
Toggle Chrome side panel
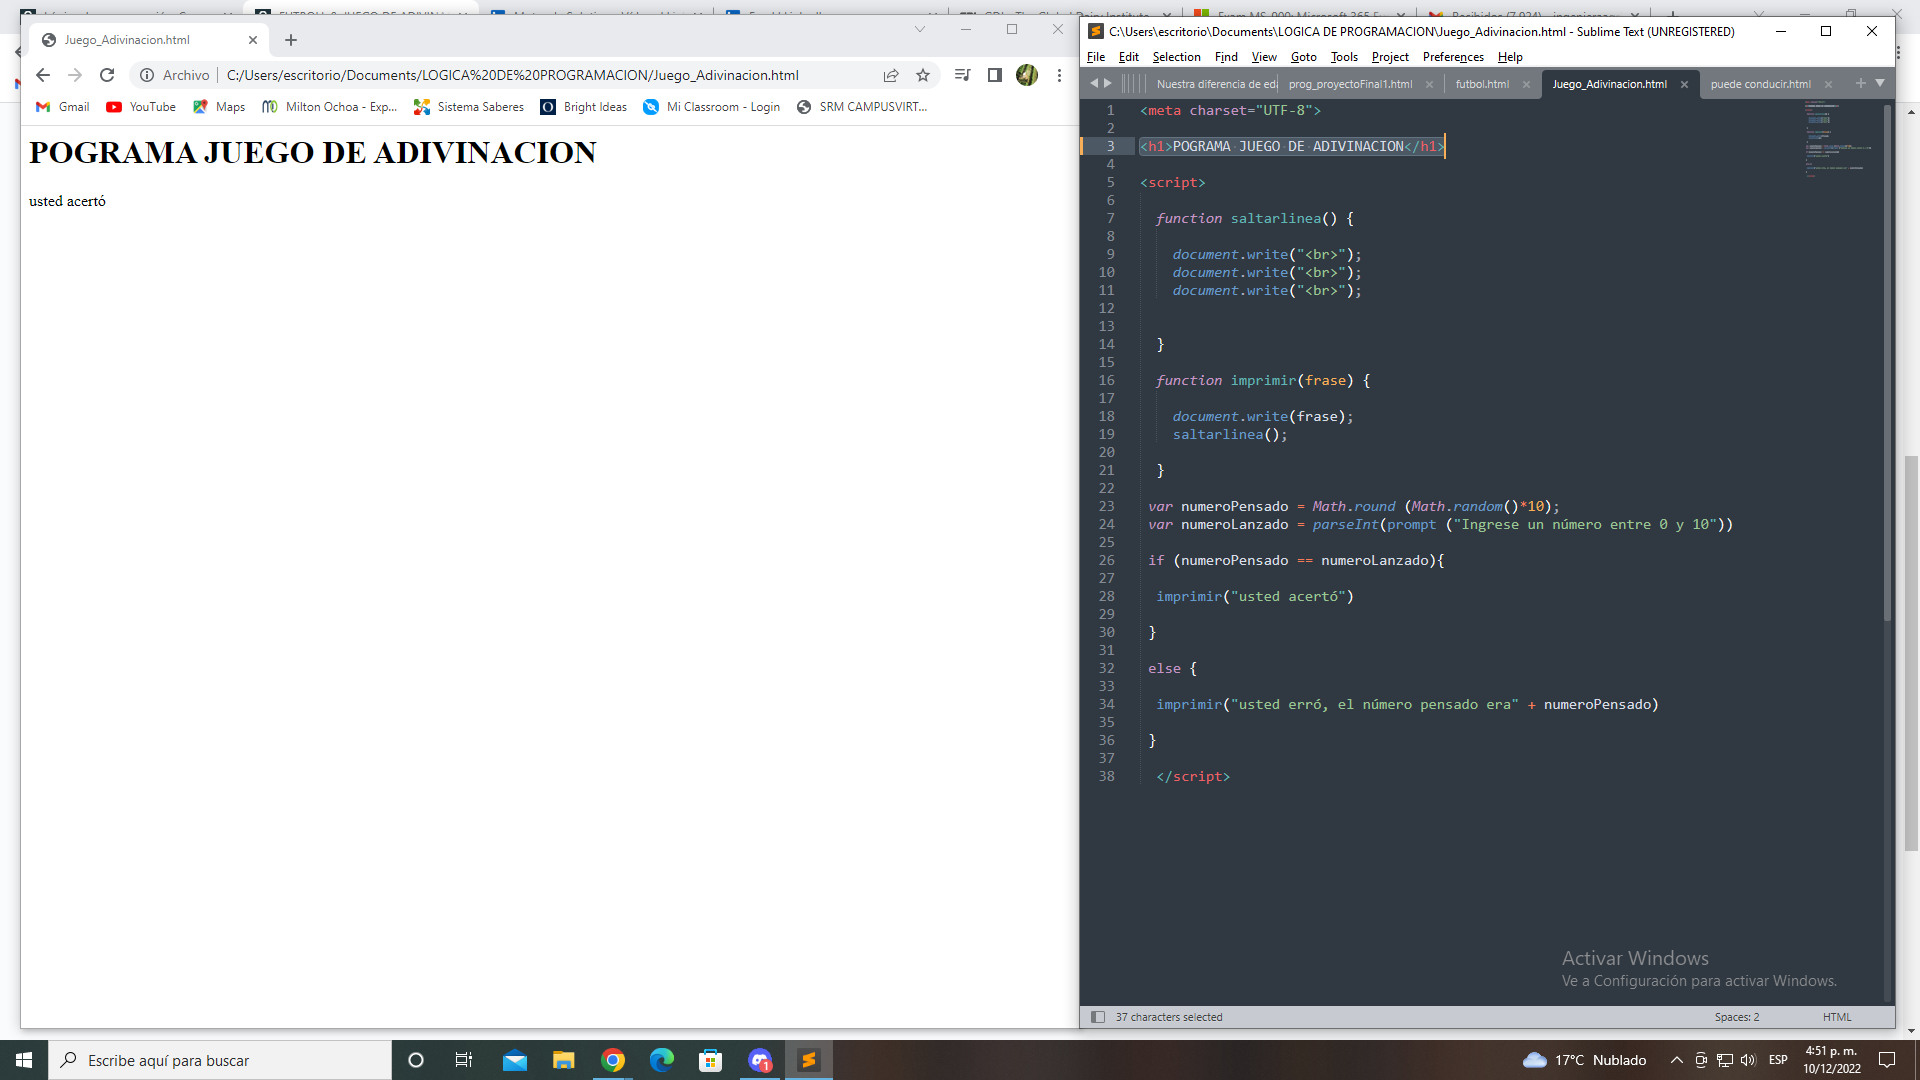(x=995, y=75)
